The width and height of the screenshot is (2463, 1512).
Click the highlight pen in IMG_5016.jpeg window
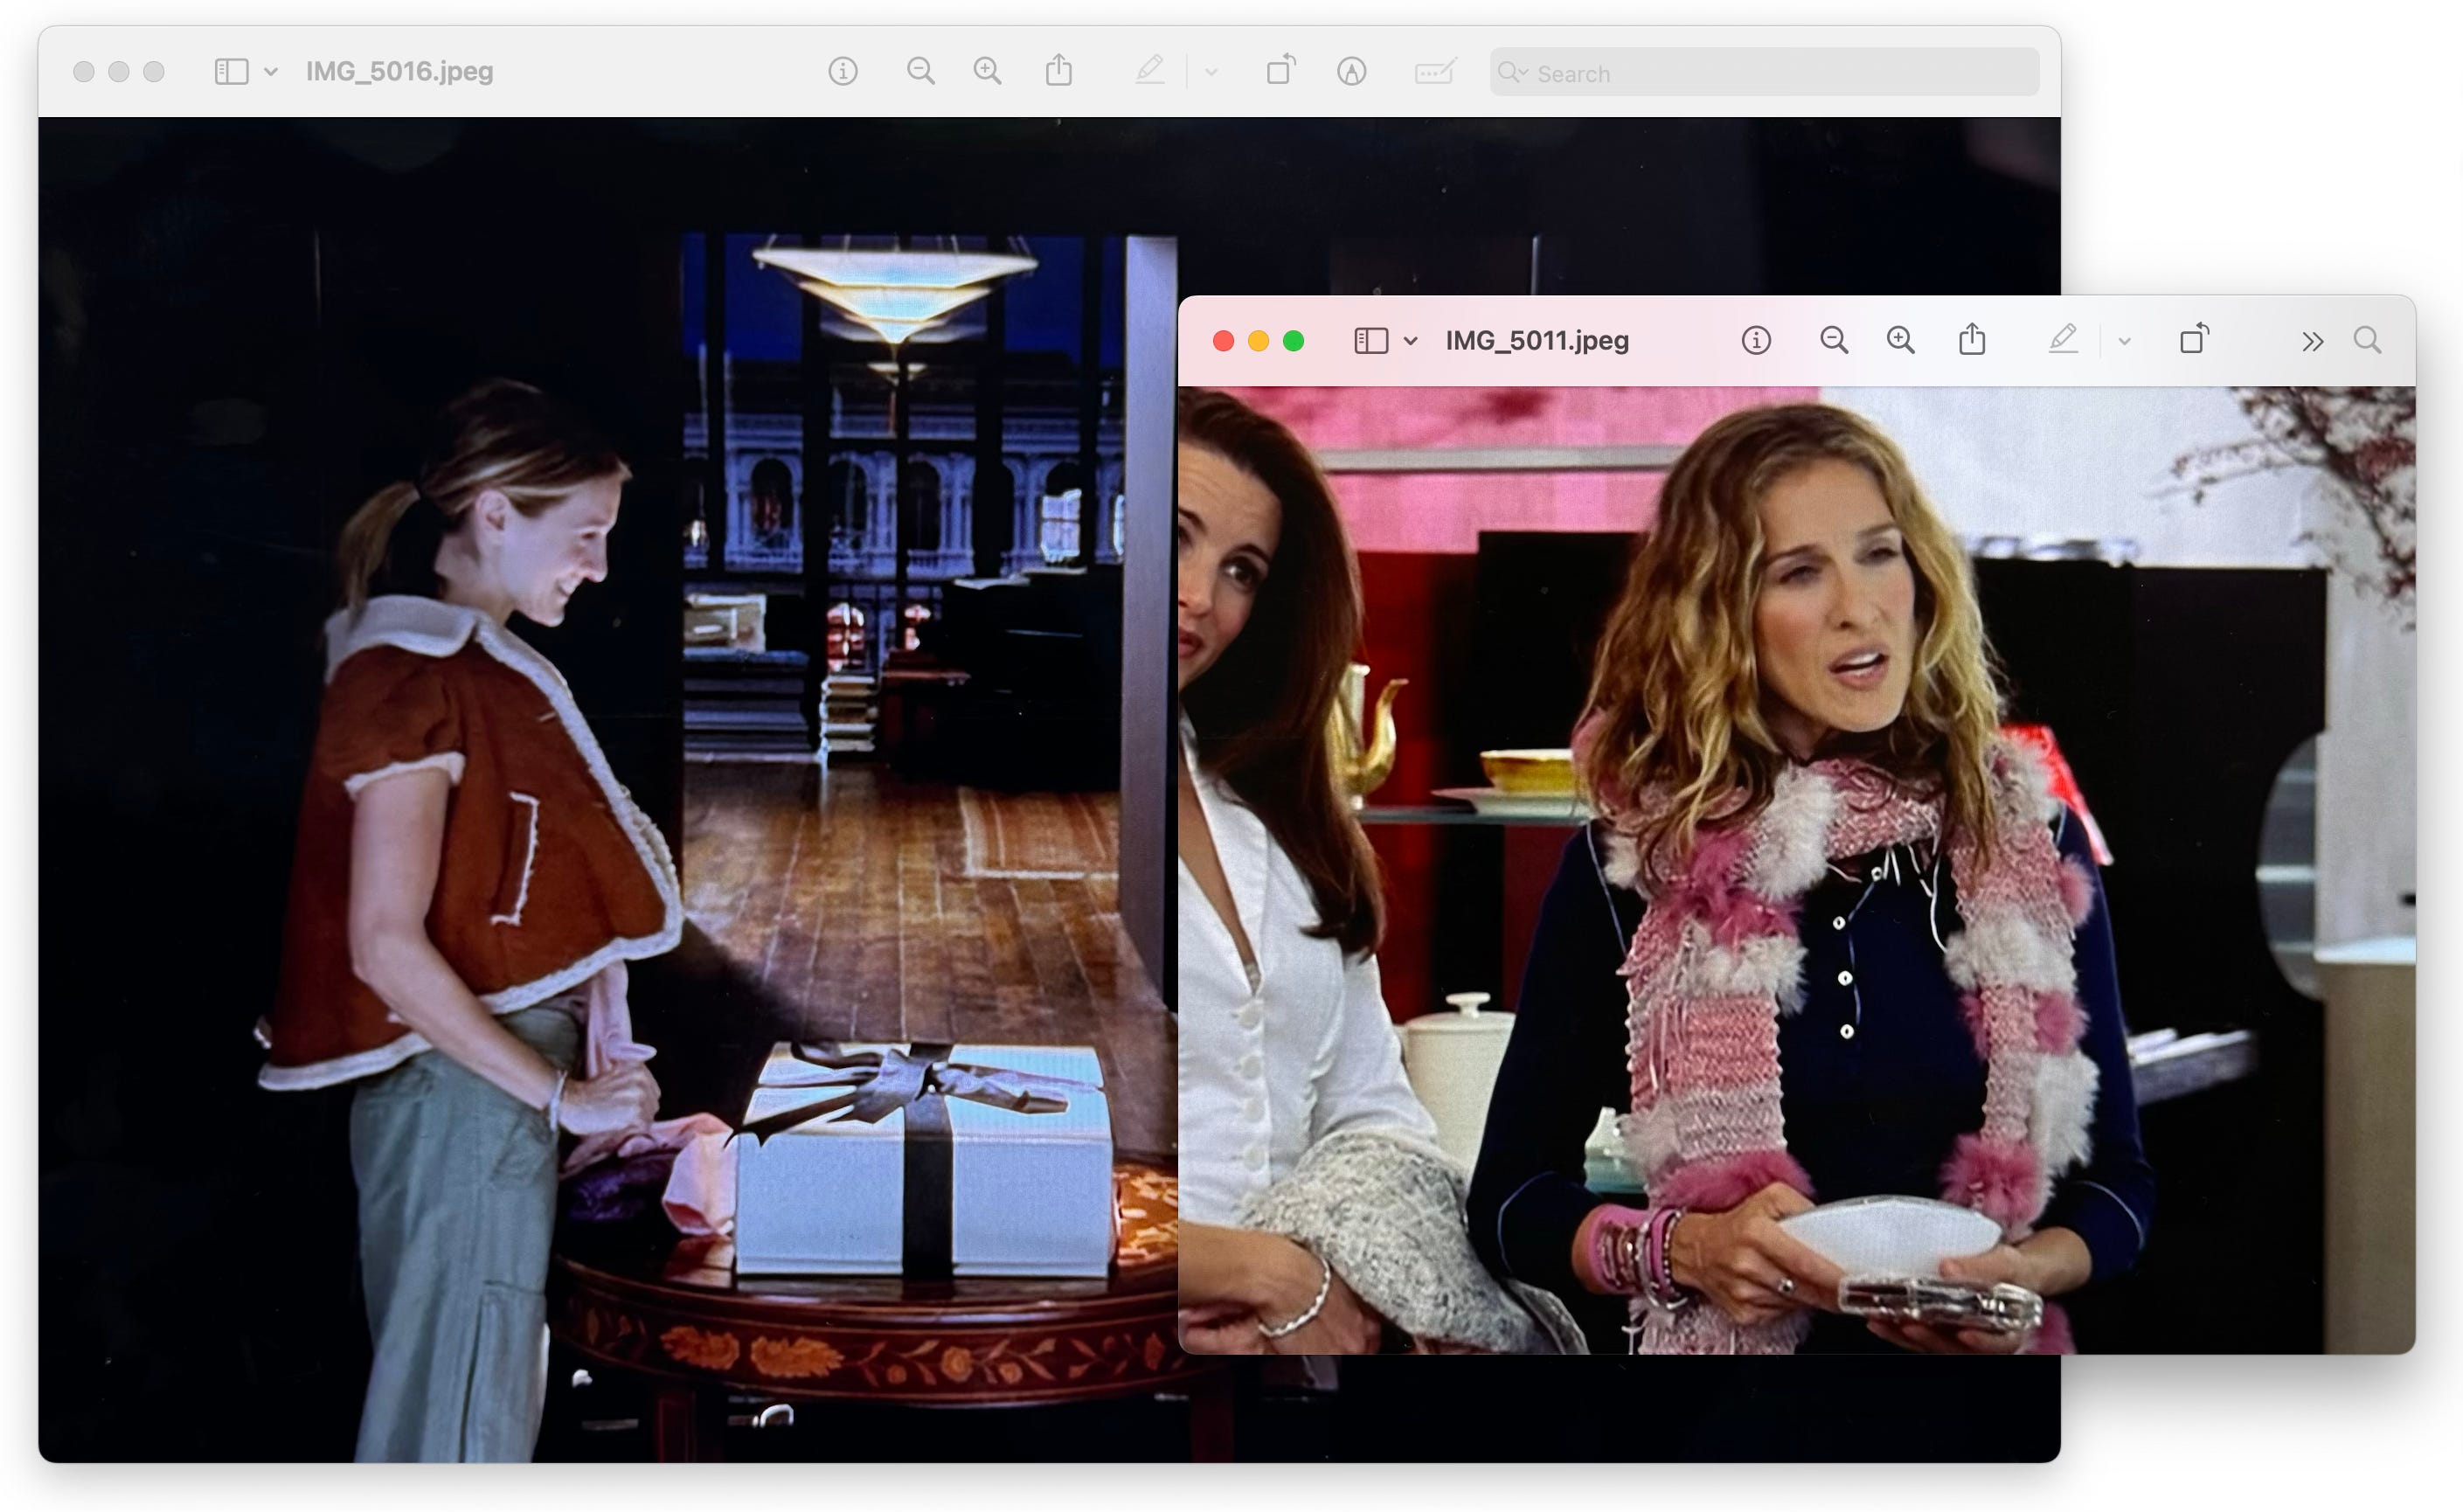(1150, 70)
